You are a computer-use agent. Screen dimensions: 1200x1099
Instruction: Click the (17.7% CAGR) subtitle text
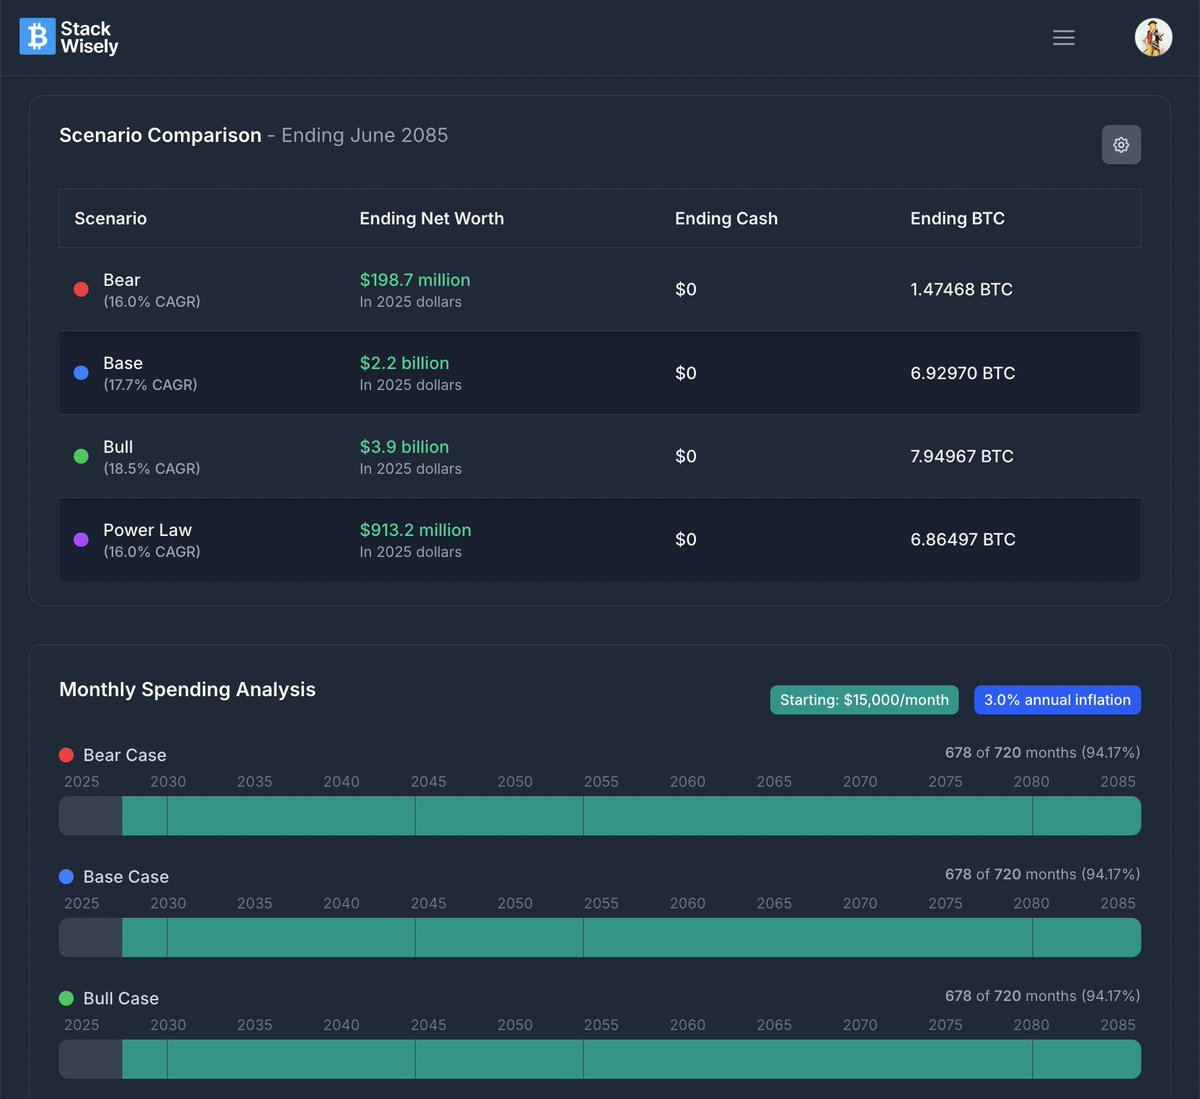click(x=150, y=385)
